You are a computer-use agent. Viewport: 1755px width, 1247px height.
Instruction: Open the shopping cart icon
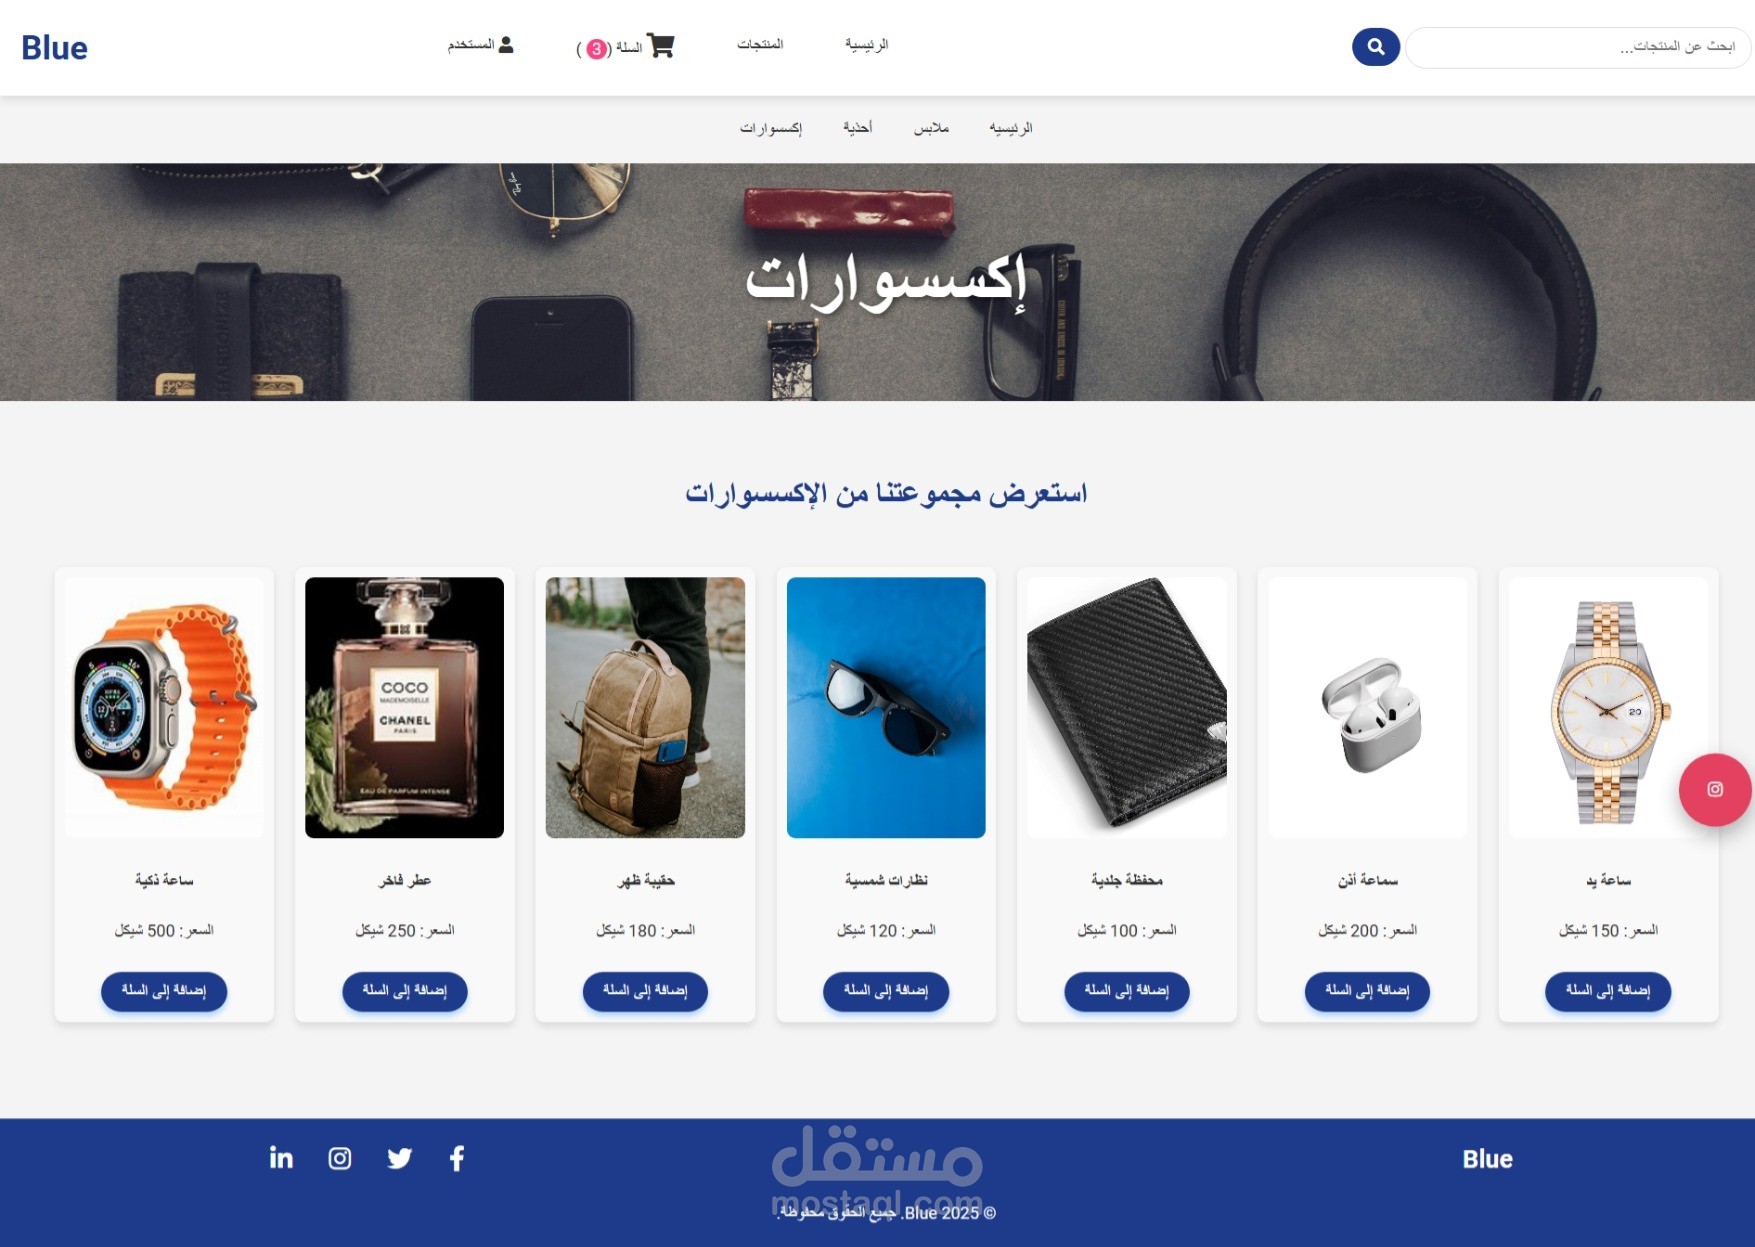tap(661, 46)
